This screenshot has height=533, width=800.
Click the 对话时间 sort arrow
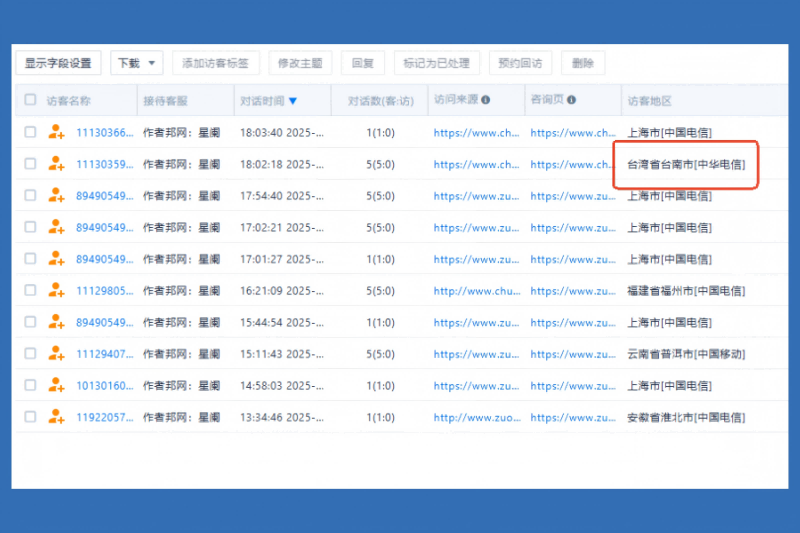[293, 101]
